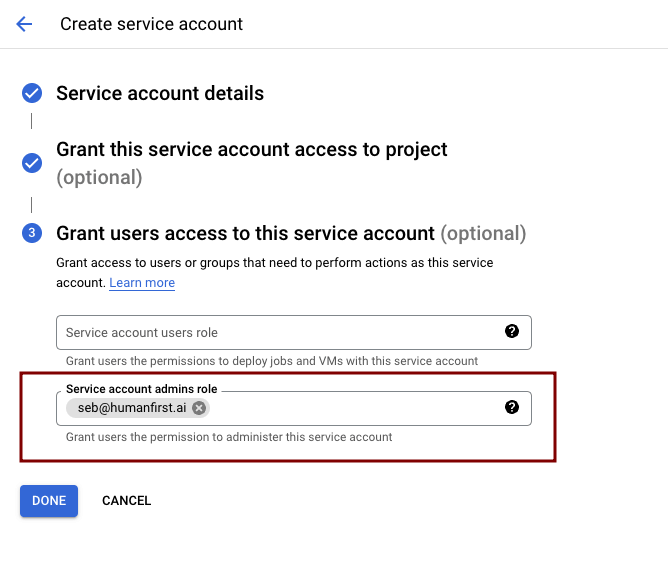Focus the Service account users role field

280,332
